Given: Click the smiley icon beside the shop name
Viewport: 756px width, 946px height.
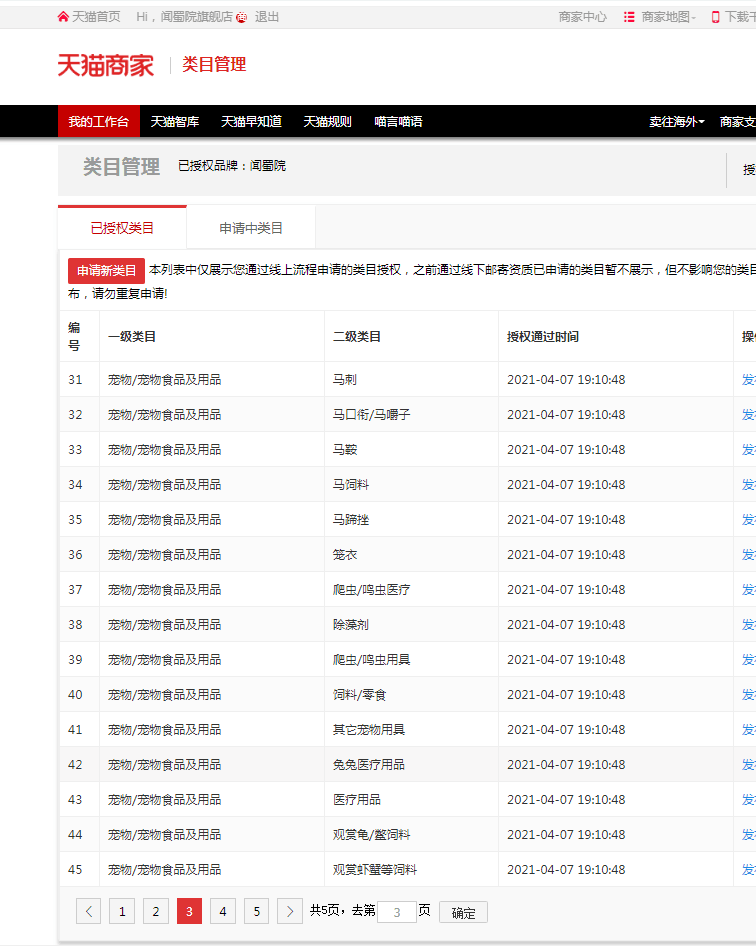Looking at the screenshot, I should (241, 17).
